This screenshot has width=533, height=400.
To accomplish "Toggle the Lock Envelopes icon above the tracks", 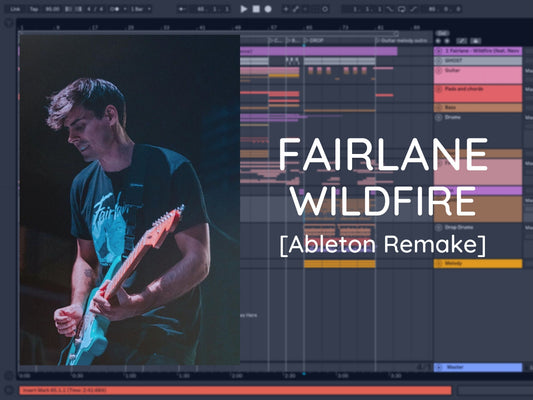I will 476,41.
